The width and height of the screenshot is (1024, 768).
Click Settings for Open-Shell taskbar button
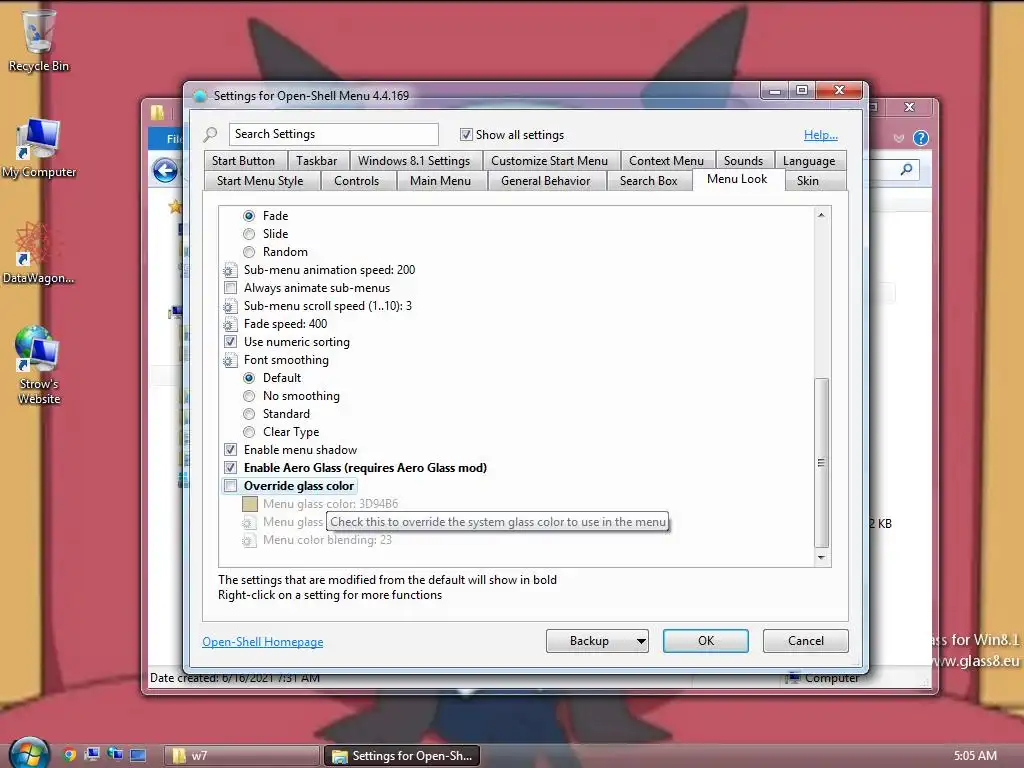402,756
